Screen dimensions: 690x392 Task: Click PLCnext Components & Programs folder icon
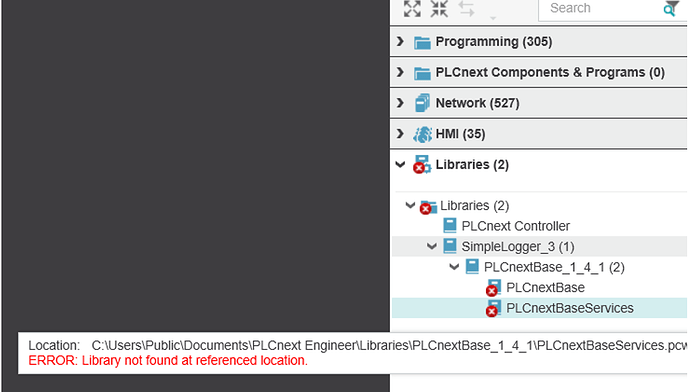point(422,73)
